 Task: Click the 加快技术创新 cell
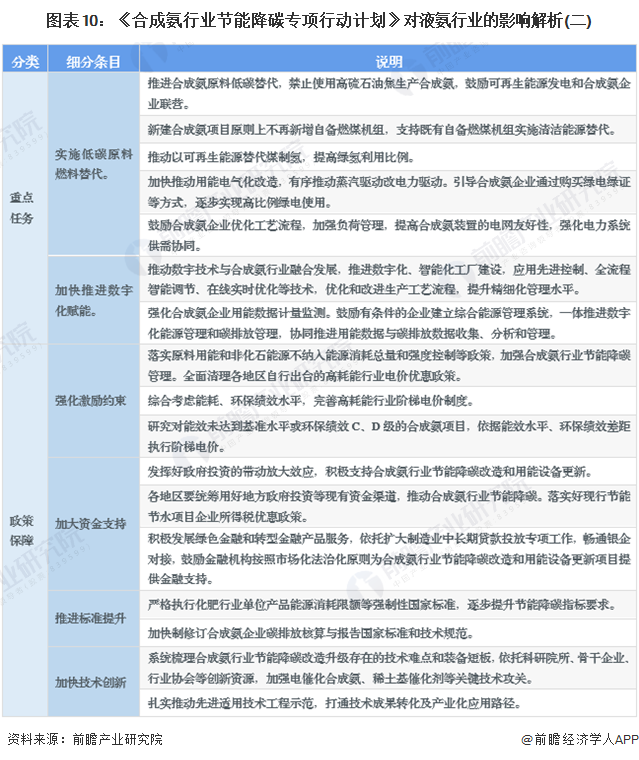94,682
